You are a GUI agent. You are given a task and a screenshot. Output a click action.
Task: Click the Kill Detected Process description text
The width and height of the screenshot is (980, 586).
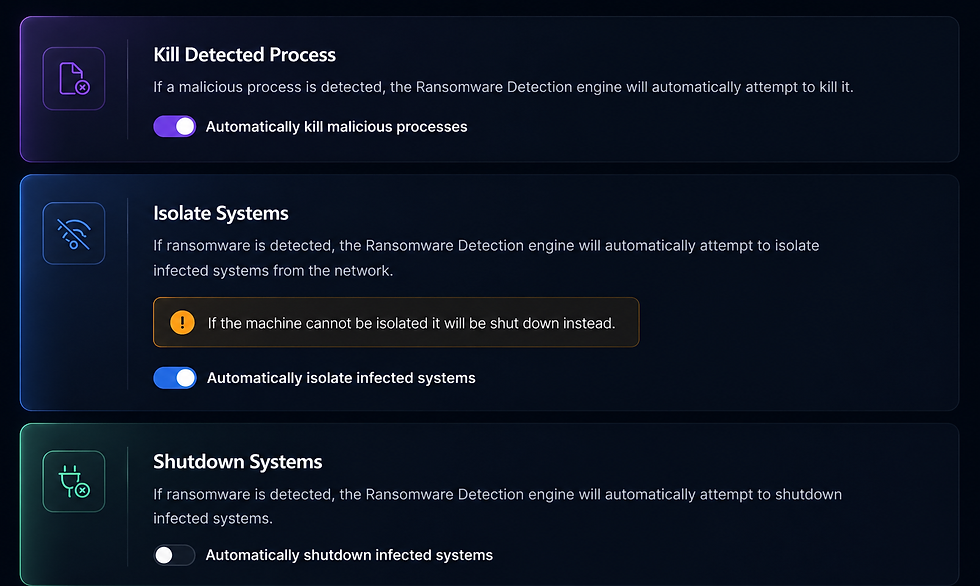503,87
